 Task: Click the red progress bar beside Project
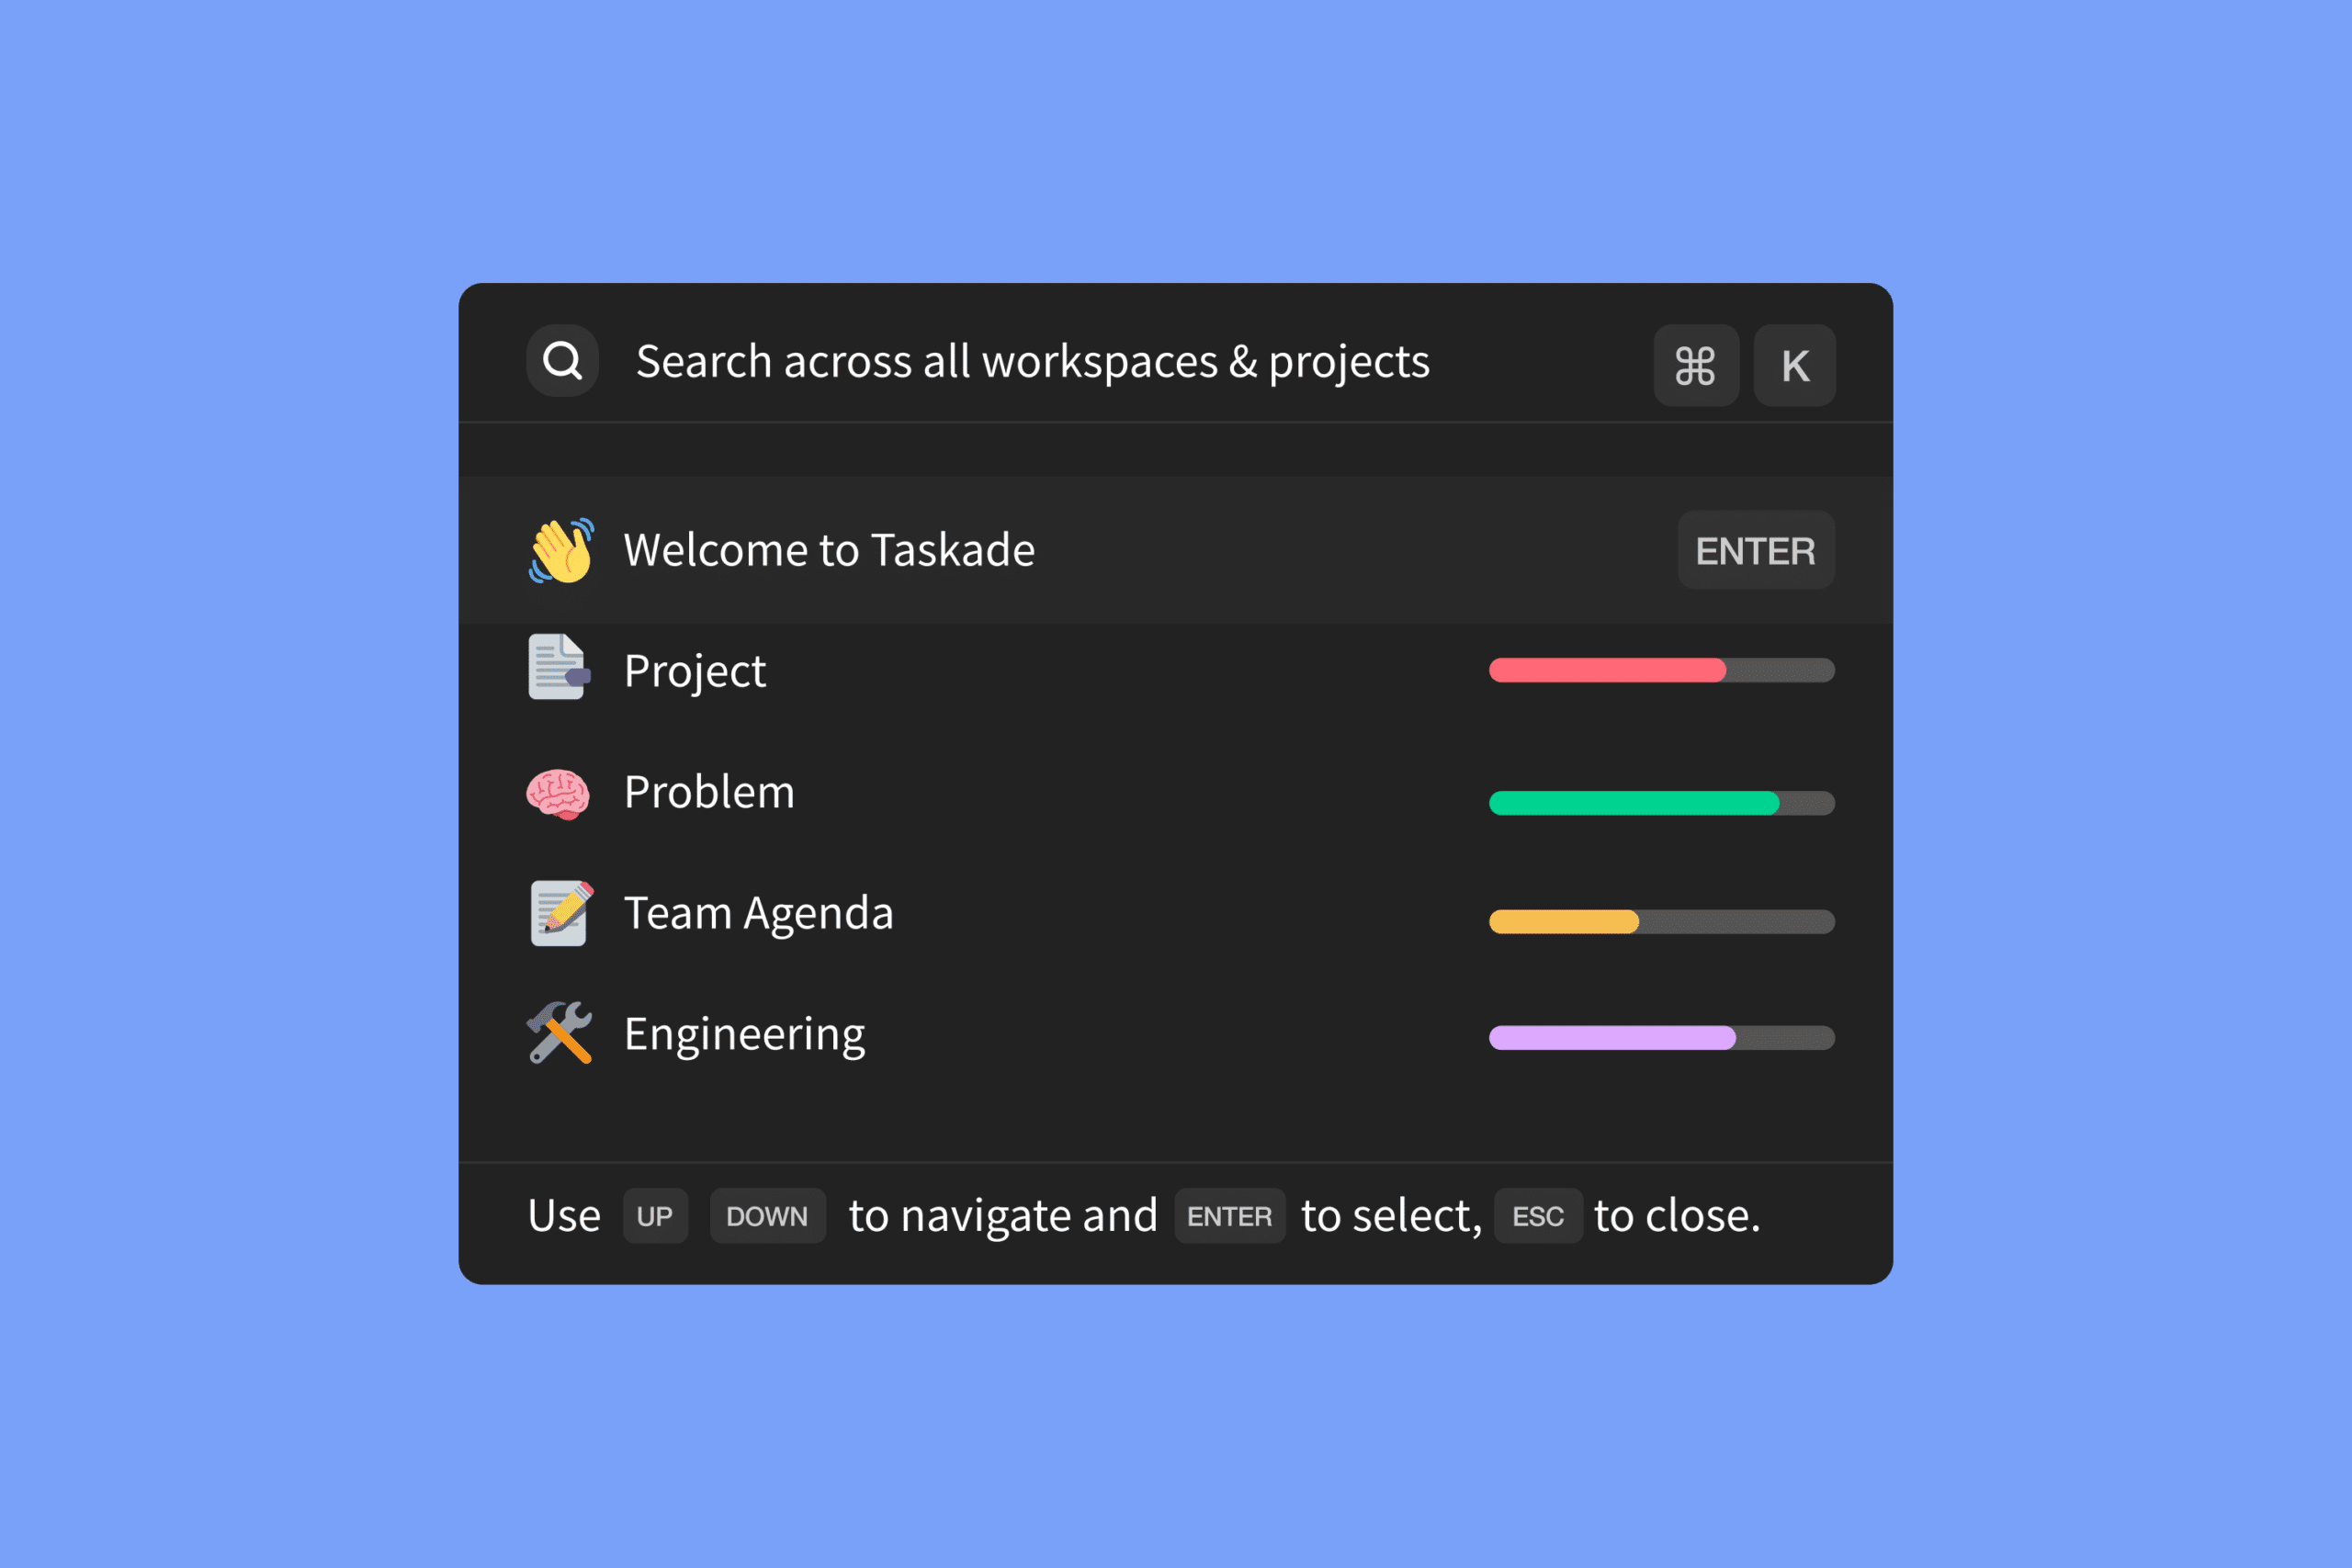1608,670
